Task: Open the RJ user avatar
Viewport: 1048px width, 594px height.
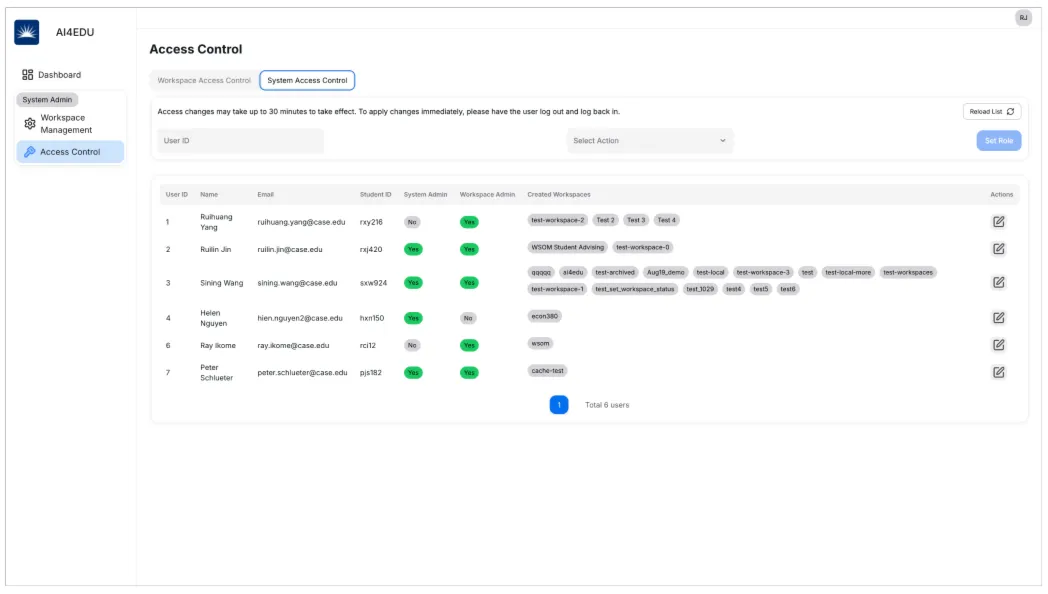Action: click(1023, 17)
